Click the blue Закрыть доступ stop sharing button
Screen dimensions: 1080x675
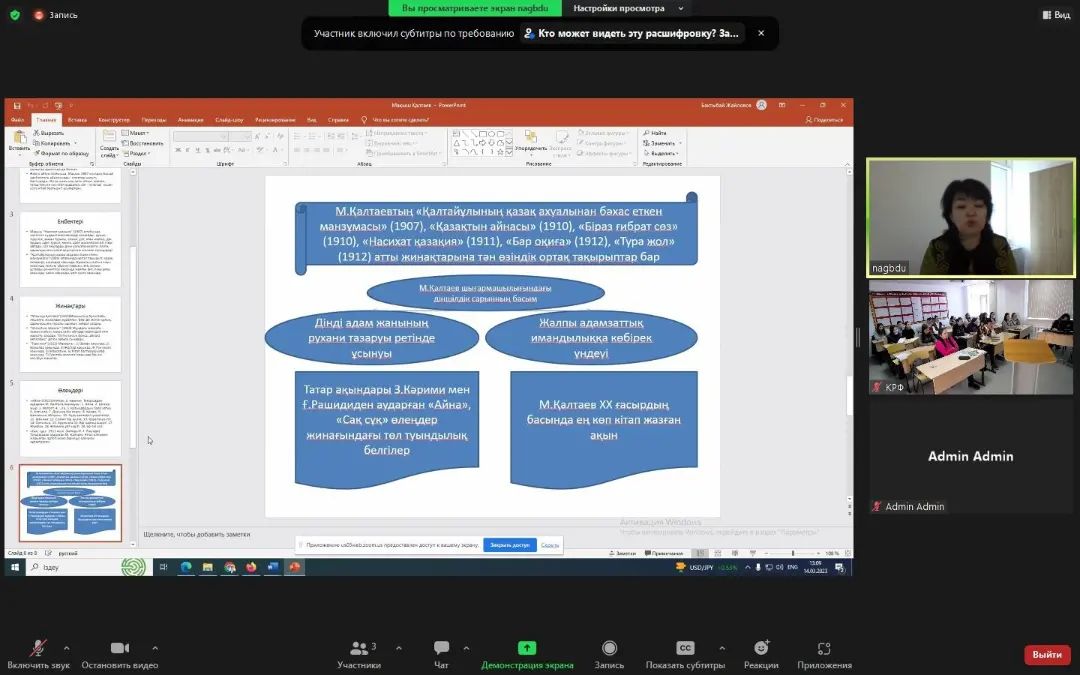[x=510, y=545]
